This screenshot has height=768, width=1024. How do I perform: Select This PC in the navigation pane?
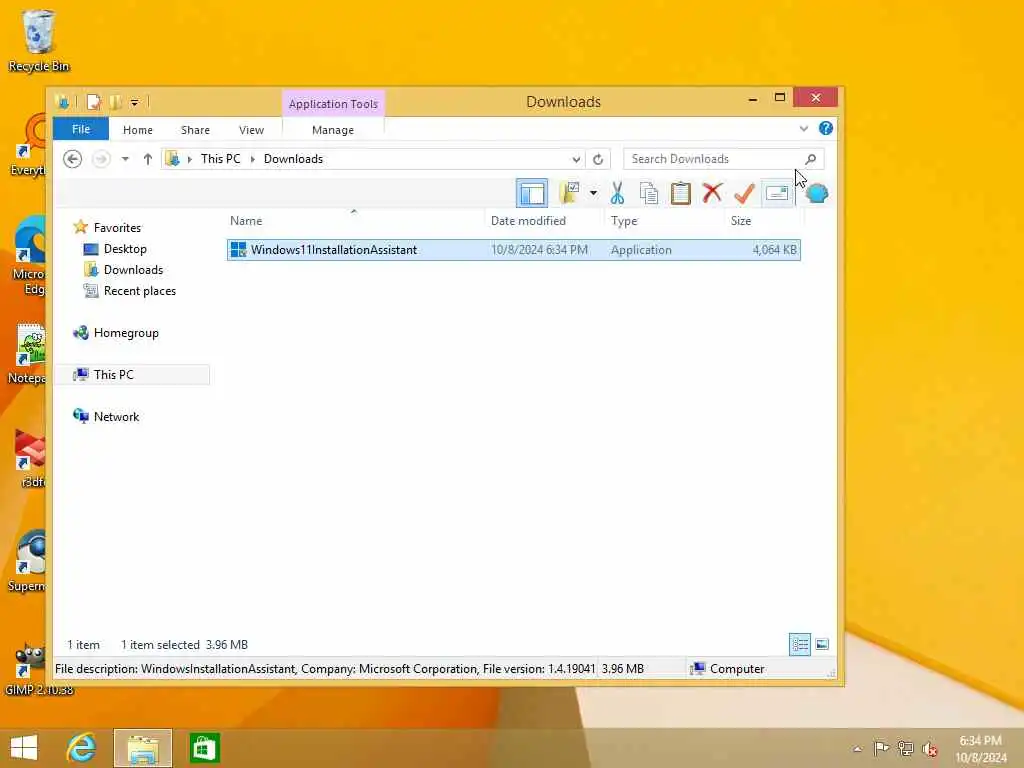point(113,374)
